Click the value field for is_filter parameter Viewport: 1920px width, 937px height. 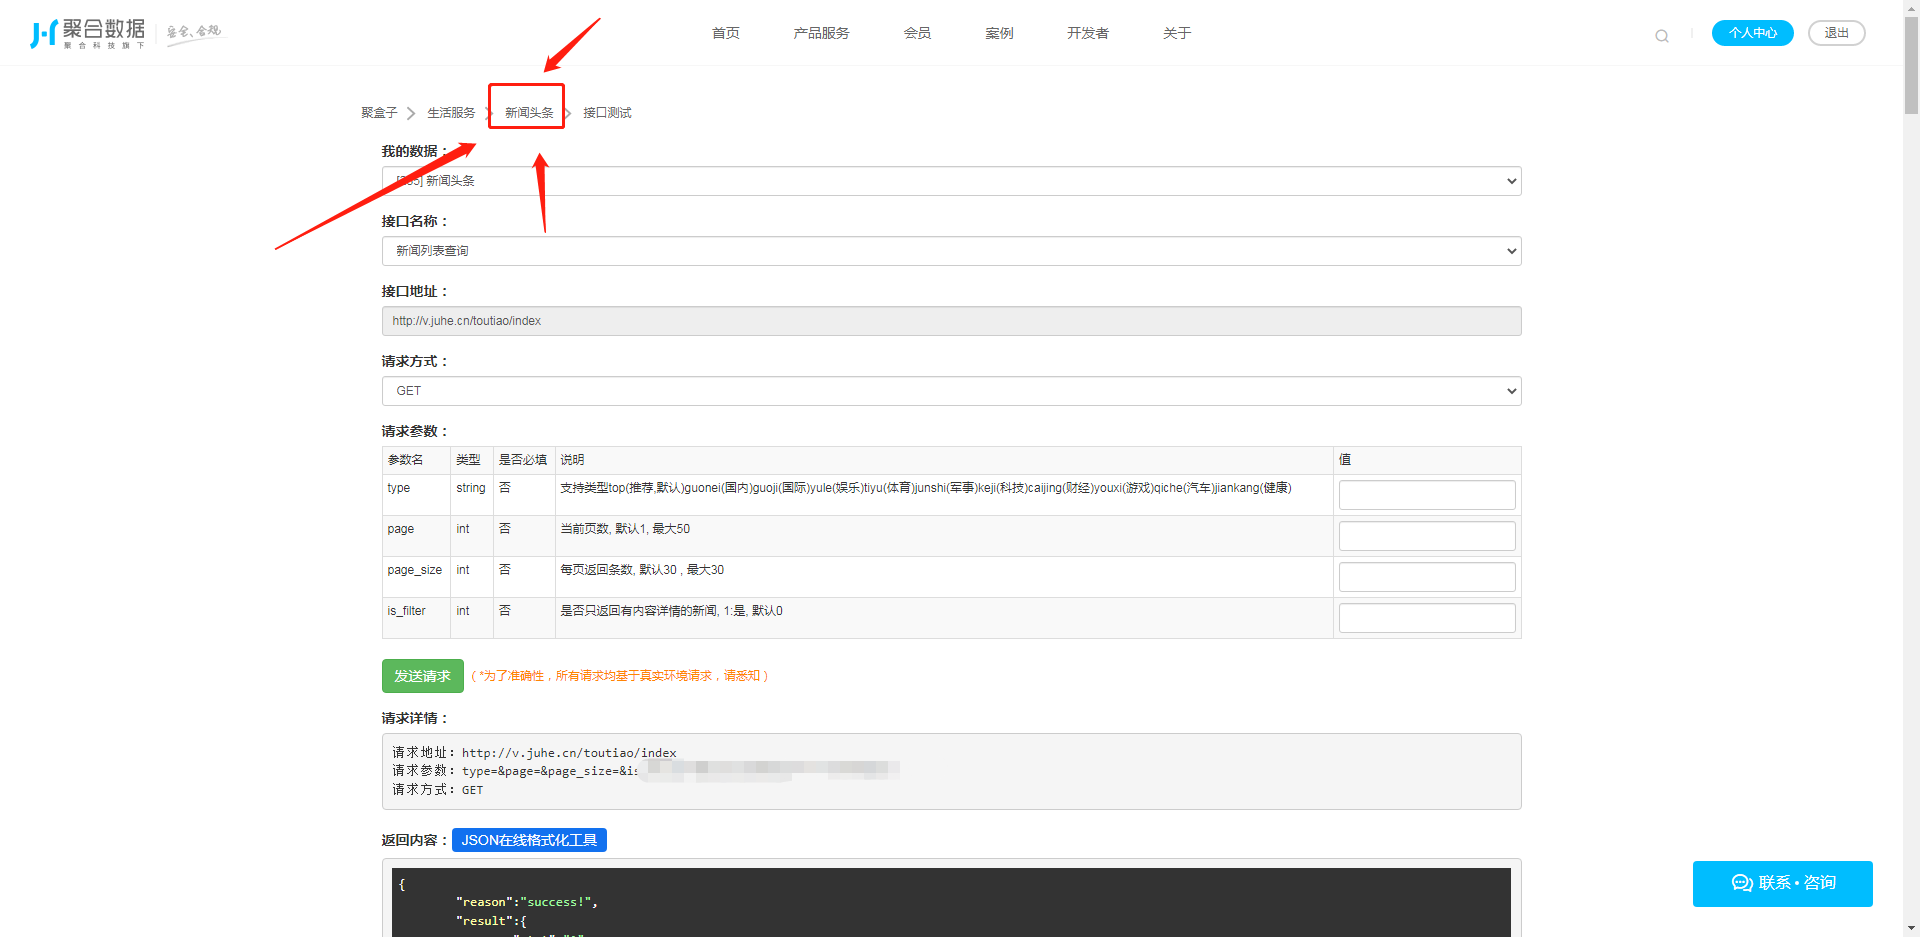[1427, 618]
